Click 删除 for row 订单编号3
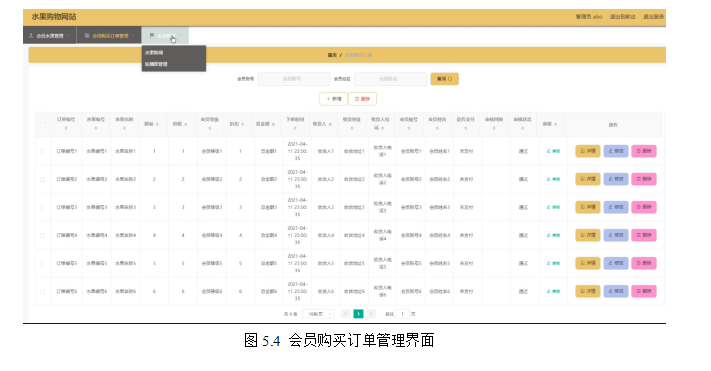This screenshot has height=371, width=711. tap(644, 207)
